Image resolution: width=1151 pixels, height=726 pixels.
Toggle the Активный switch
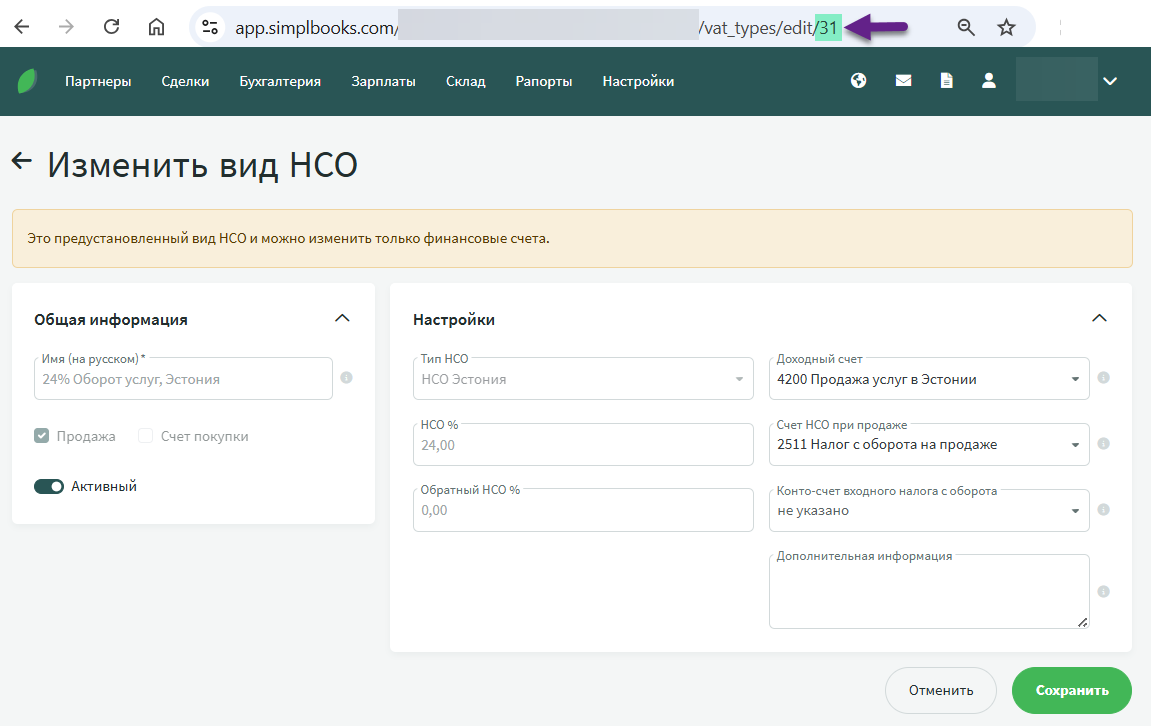pyautogui.click(x=49, y=487)
